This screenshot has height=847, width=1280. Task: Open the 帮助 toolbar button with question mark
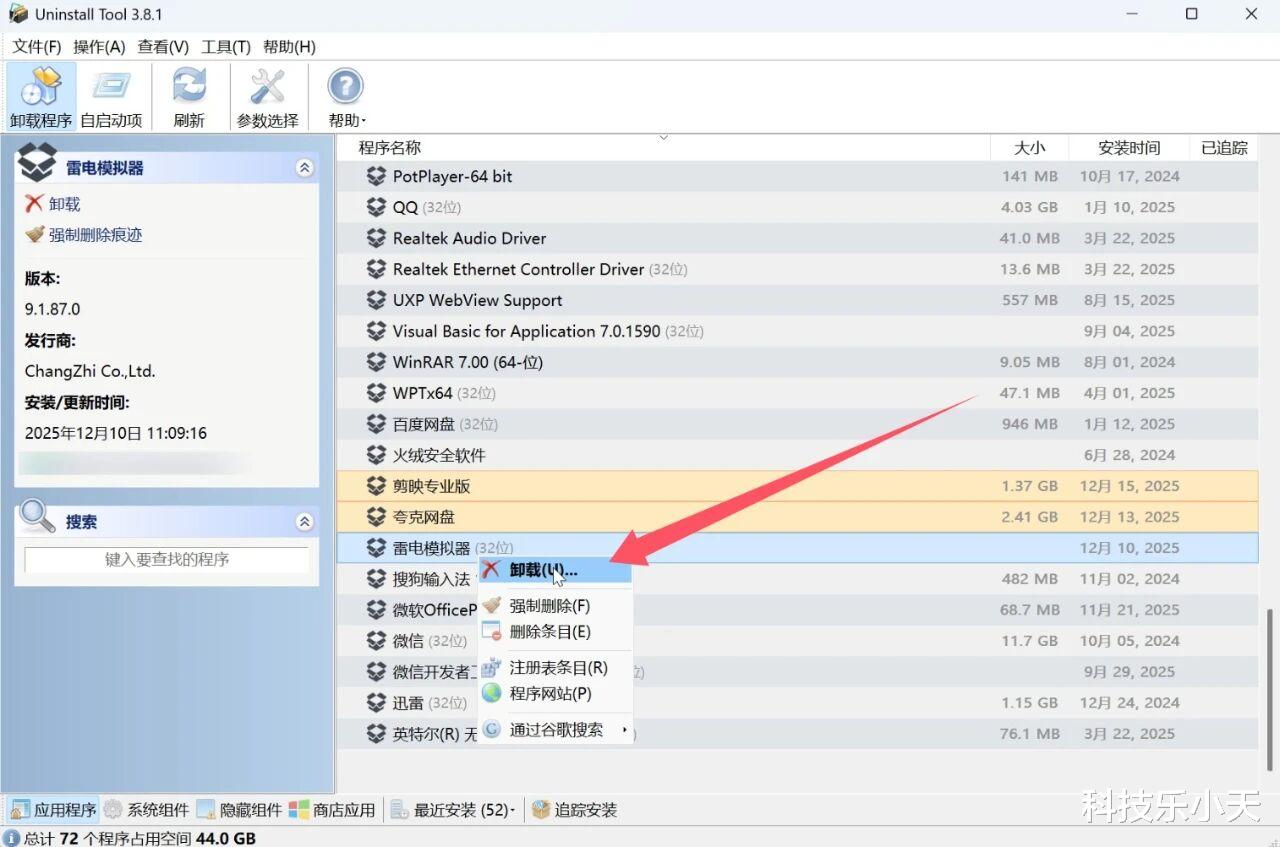[346, 97]
